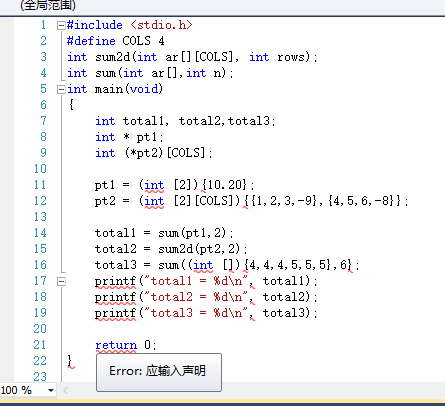The width and height of the screenshot is (445, 406).
Task: Click the closing brace with red squiggle
Action: point(70,361)
